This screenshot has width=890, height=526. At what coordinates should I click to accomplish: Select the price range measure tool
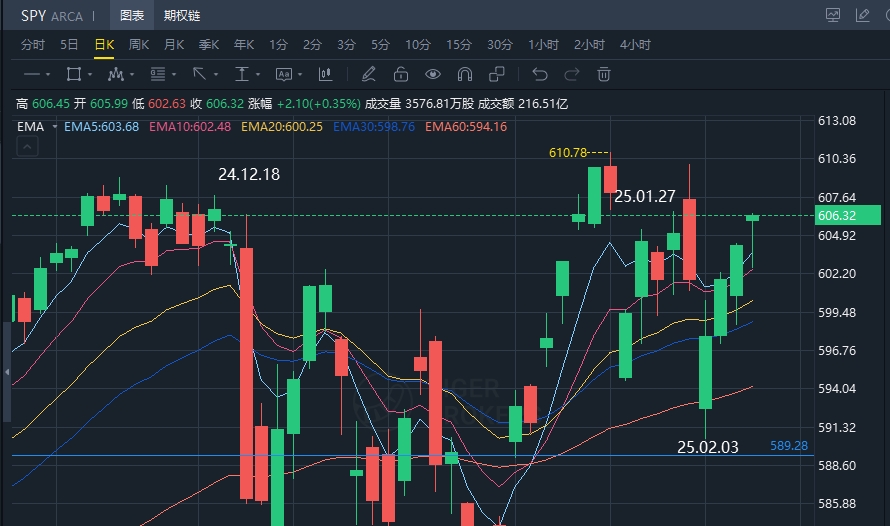[242, 74]
